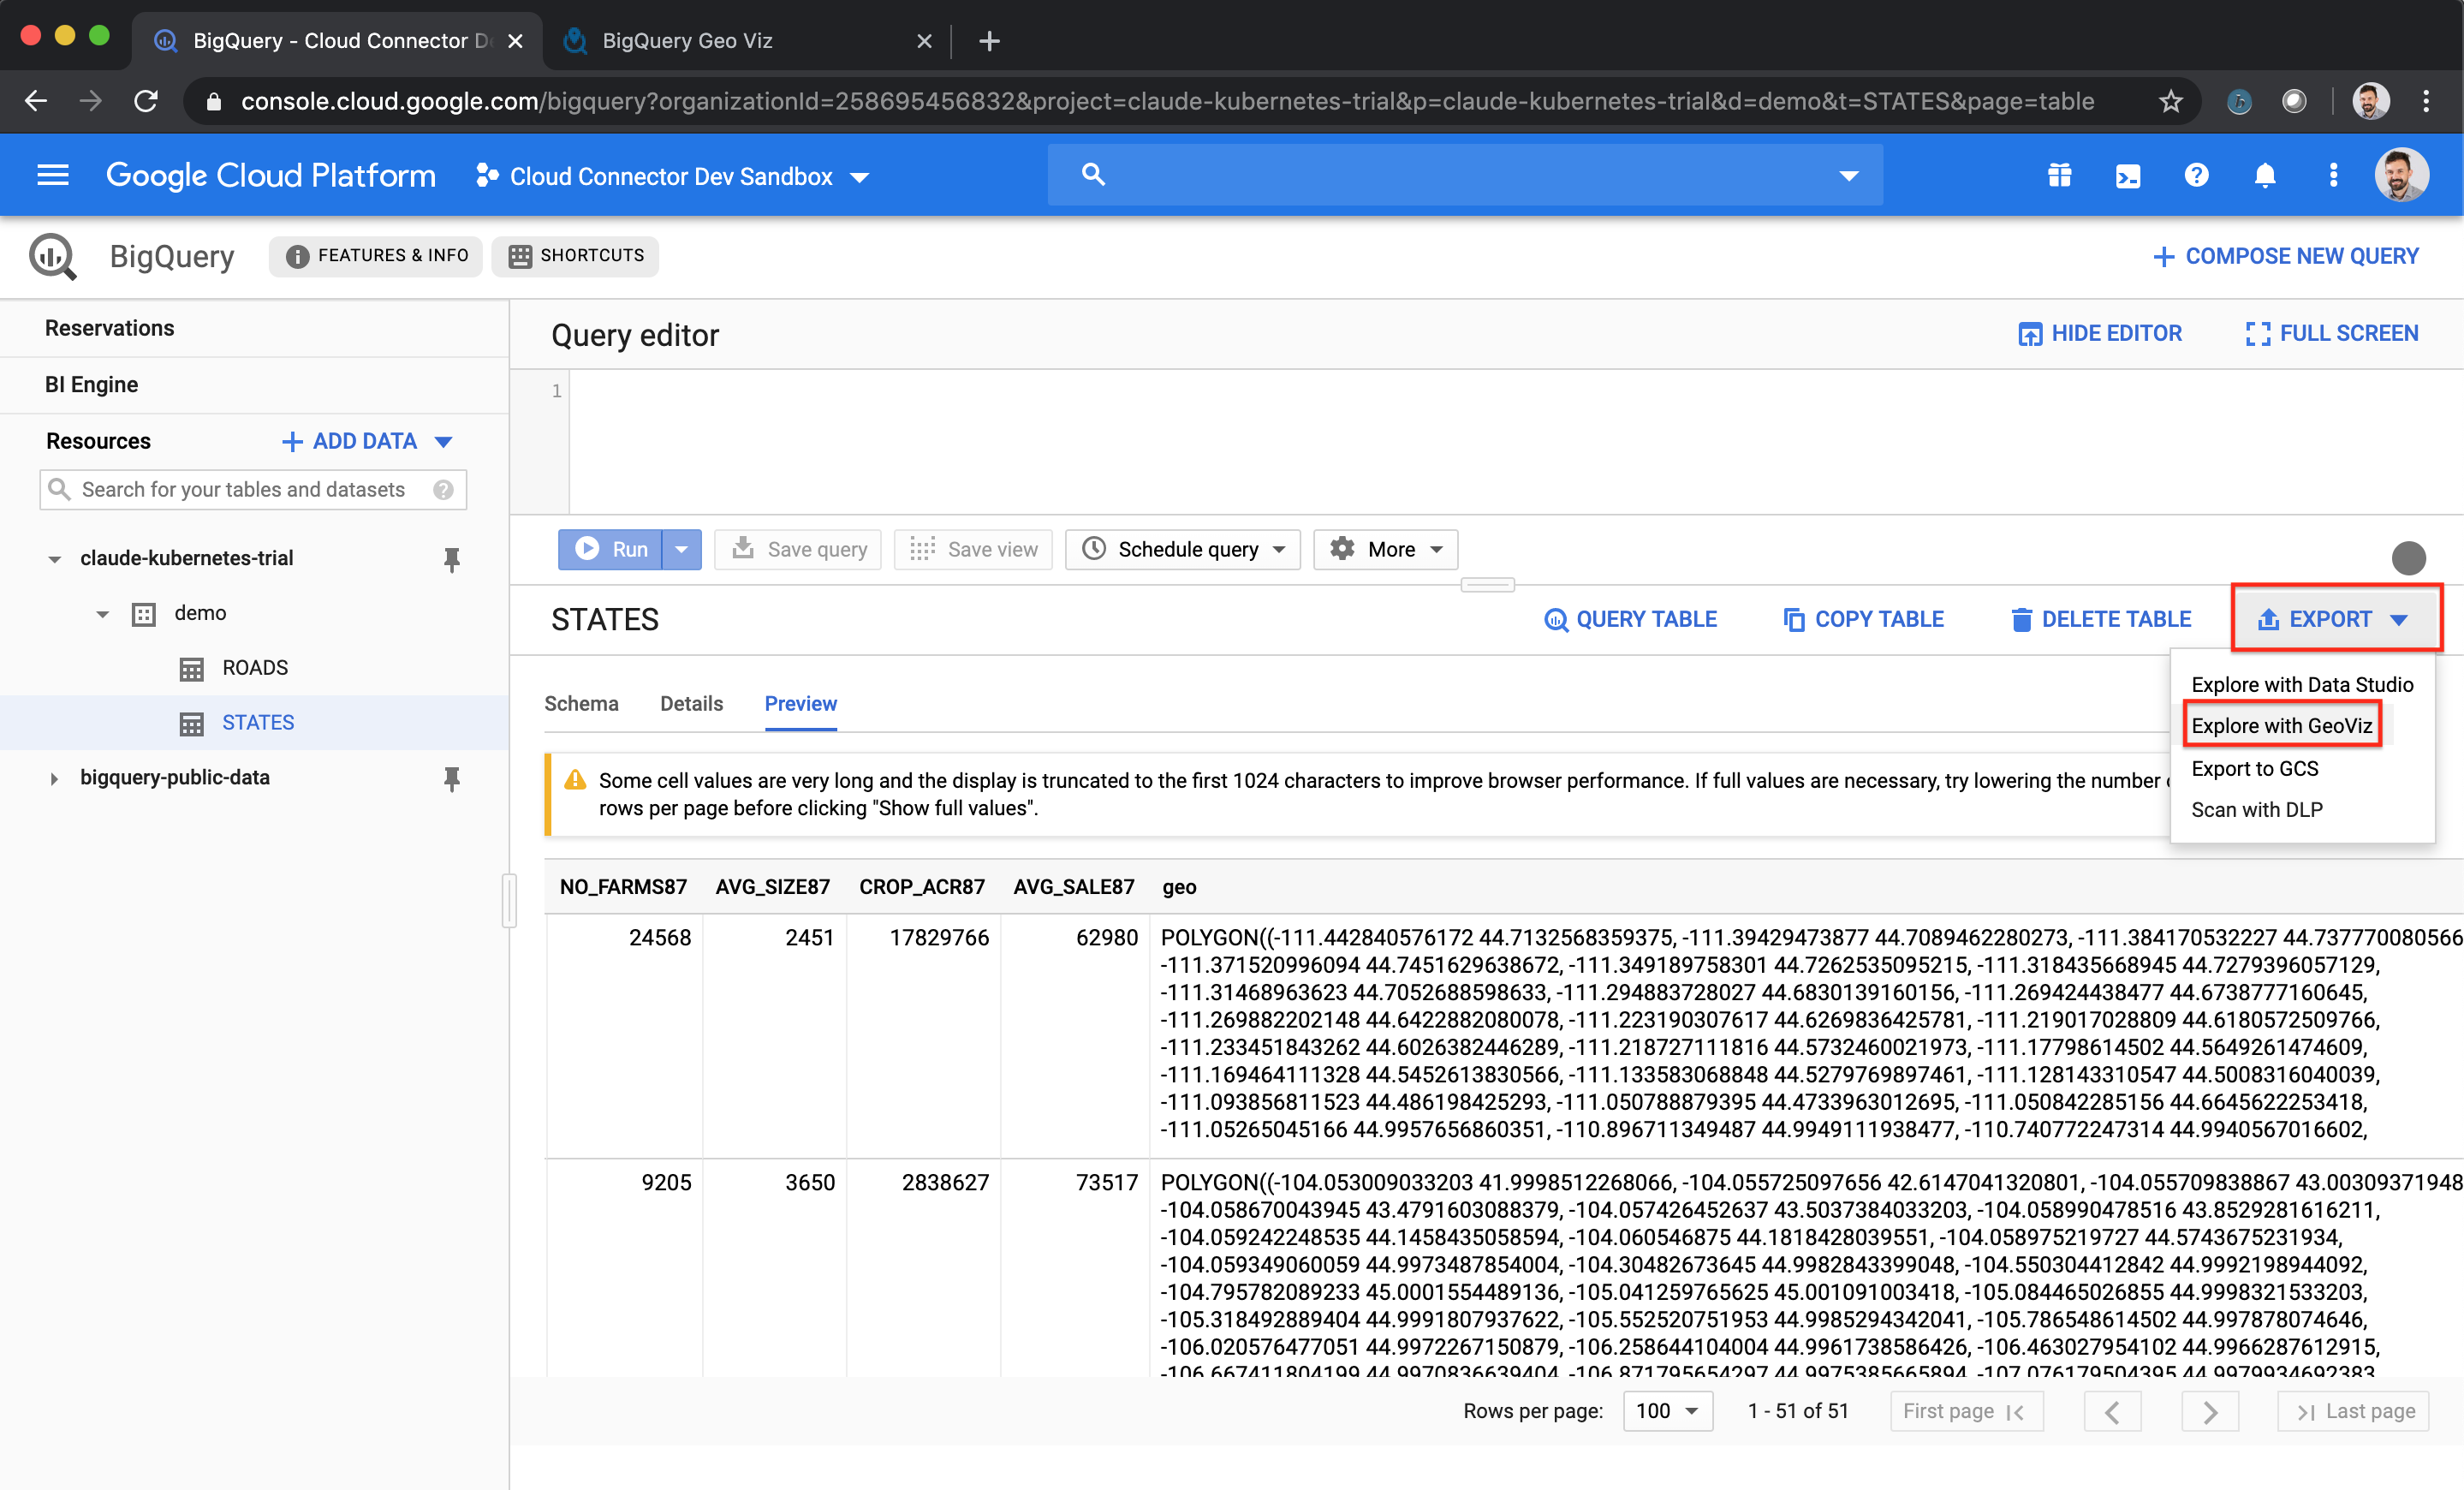Toggle the EXPORT dropdown menu
The width and height of the screenshot is (2464, 1490).
click(2335, 619)
